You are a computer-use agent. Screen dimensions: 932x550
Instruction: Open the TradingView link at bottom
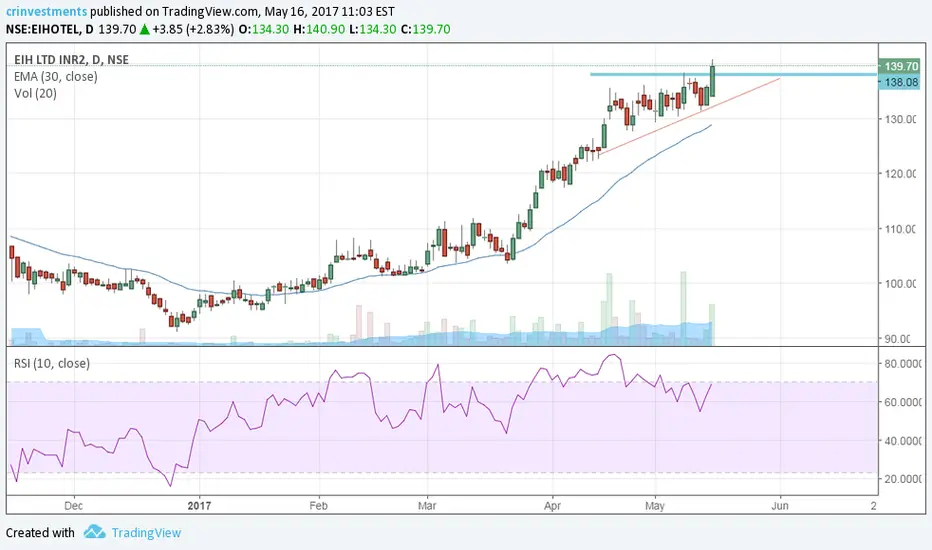[146, 533]
